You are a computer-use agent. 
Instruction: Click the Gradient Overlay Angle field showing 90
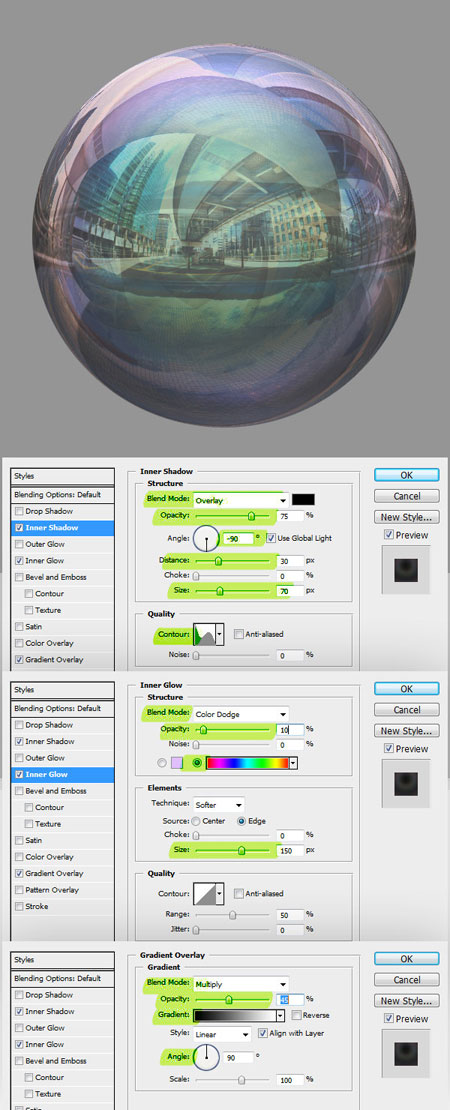coord(238,1058)
